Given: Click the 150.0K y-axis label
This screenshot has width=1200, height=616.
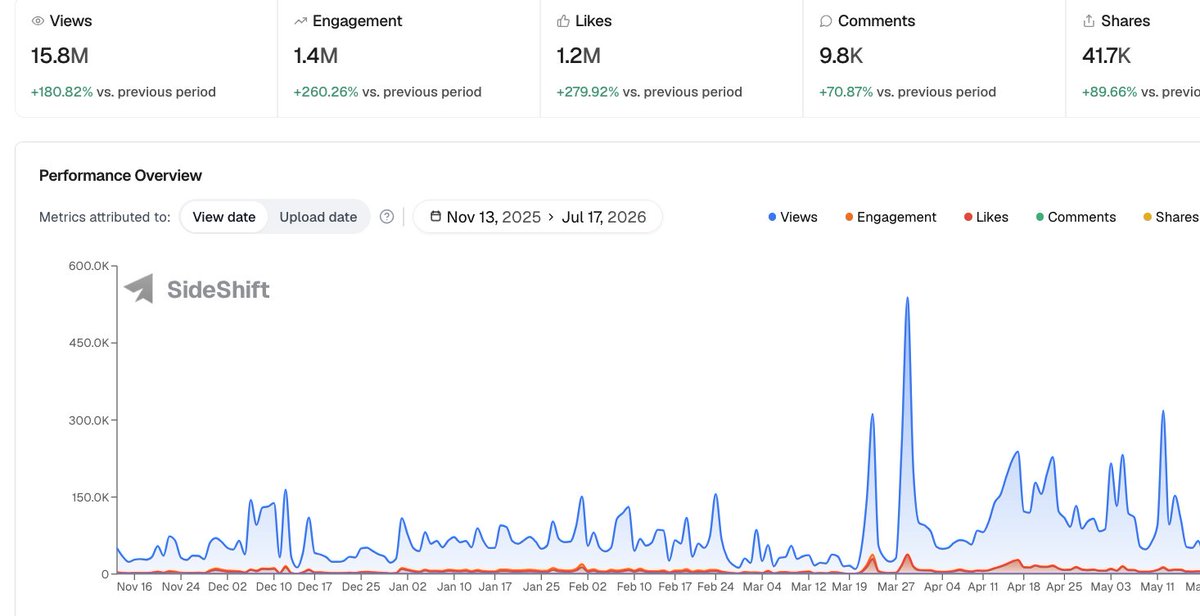Looking at the screenshot, I should pyautogui.click(x=88, y=497).
